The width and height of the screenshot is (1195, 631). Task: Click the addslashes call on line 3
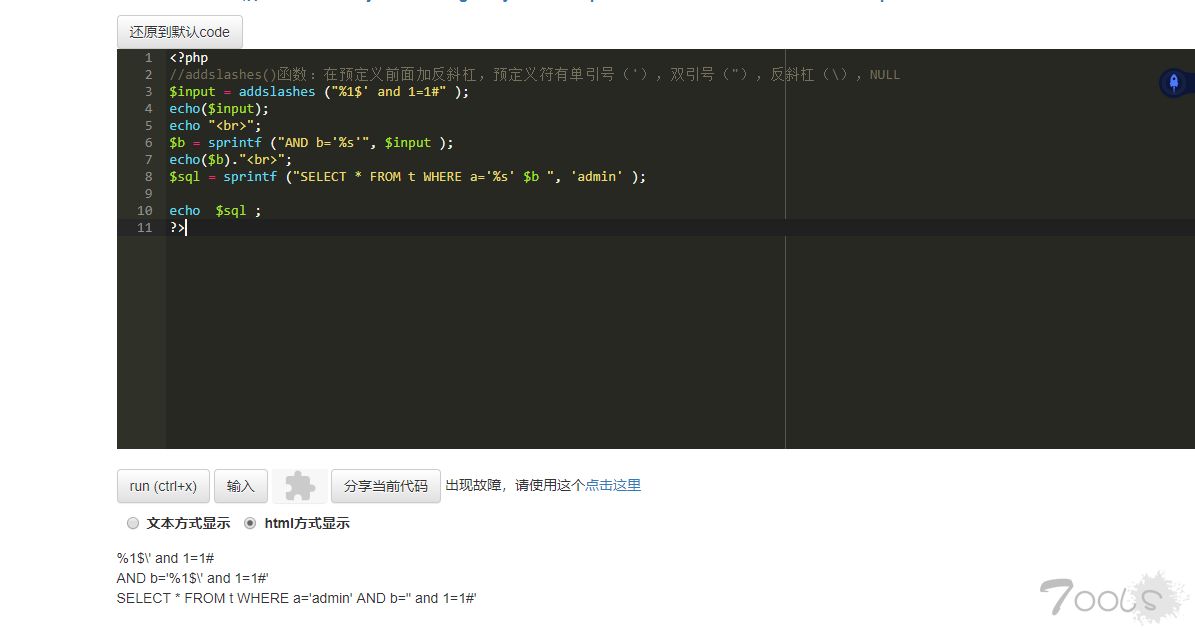pos(276,92)
